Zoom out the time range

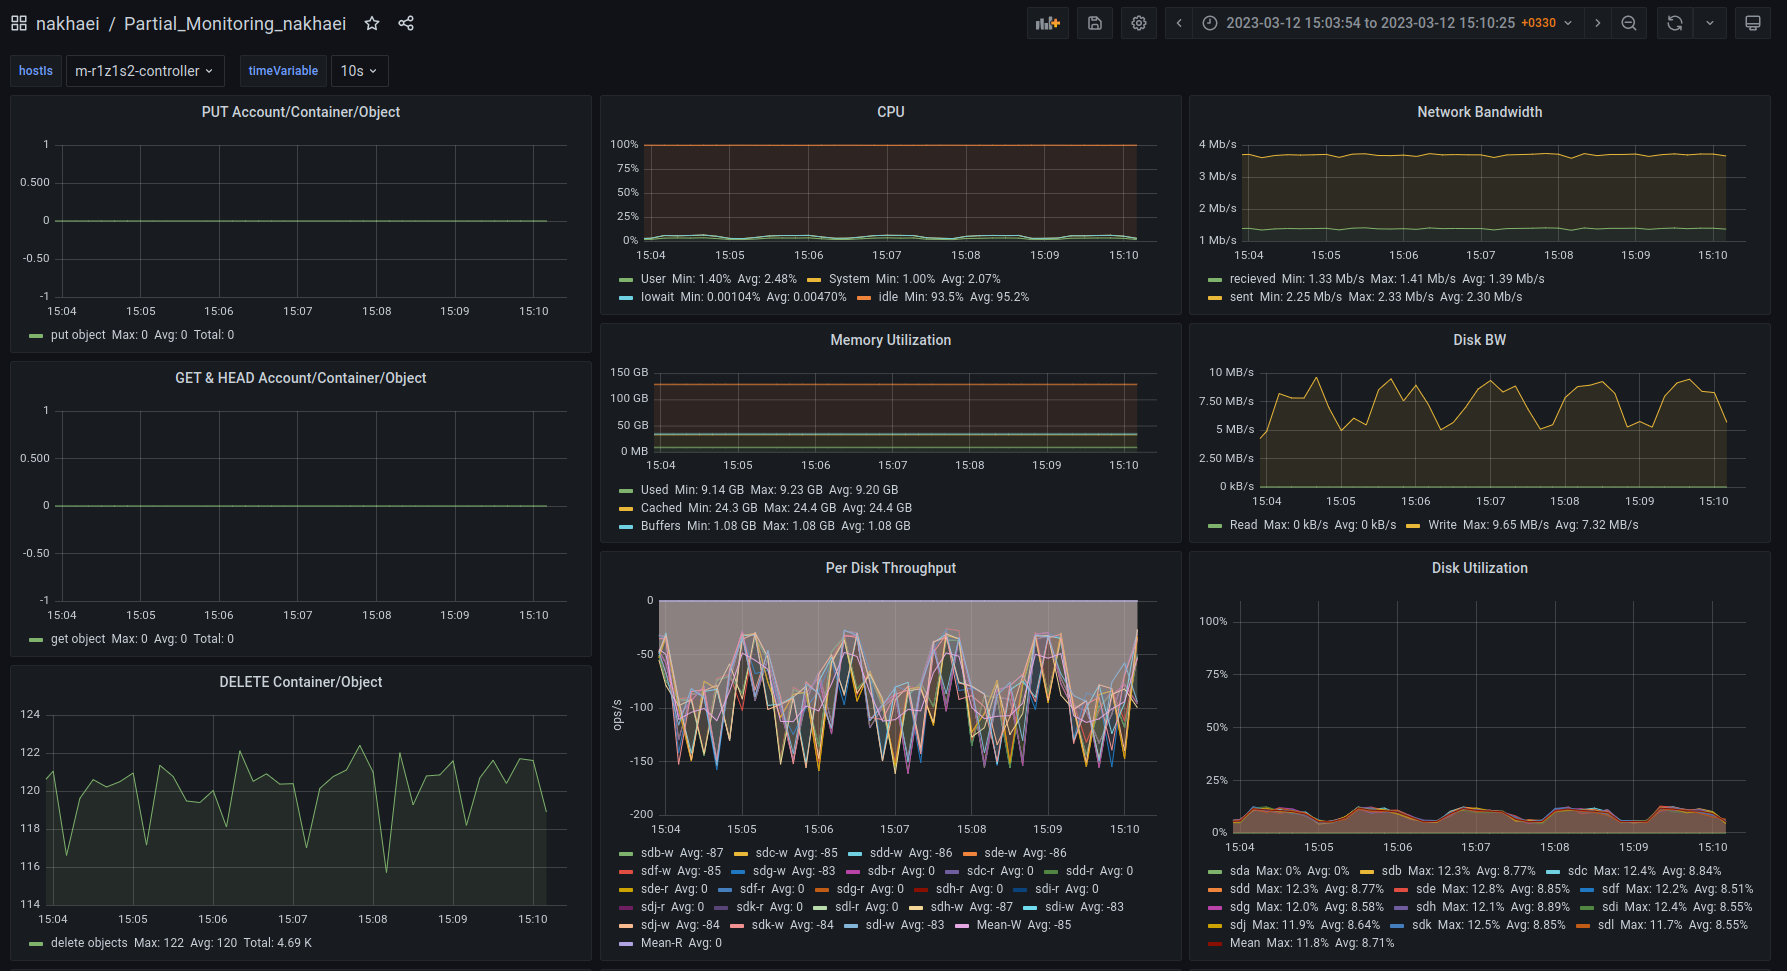coord(1629,23)
